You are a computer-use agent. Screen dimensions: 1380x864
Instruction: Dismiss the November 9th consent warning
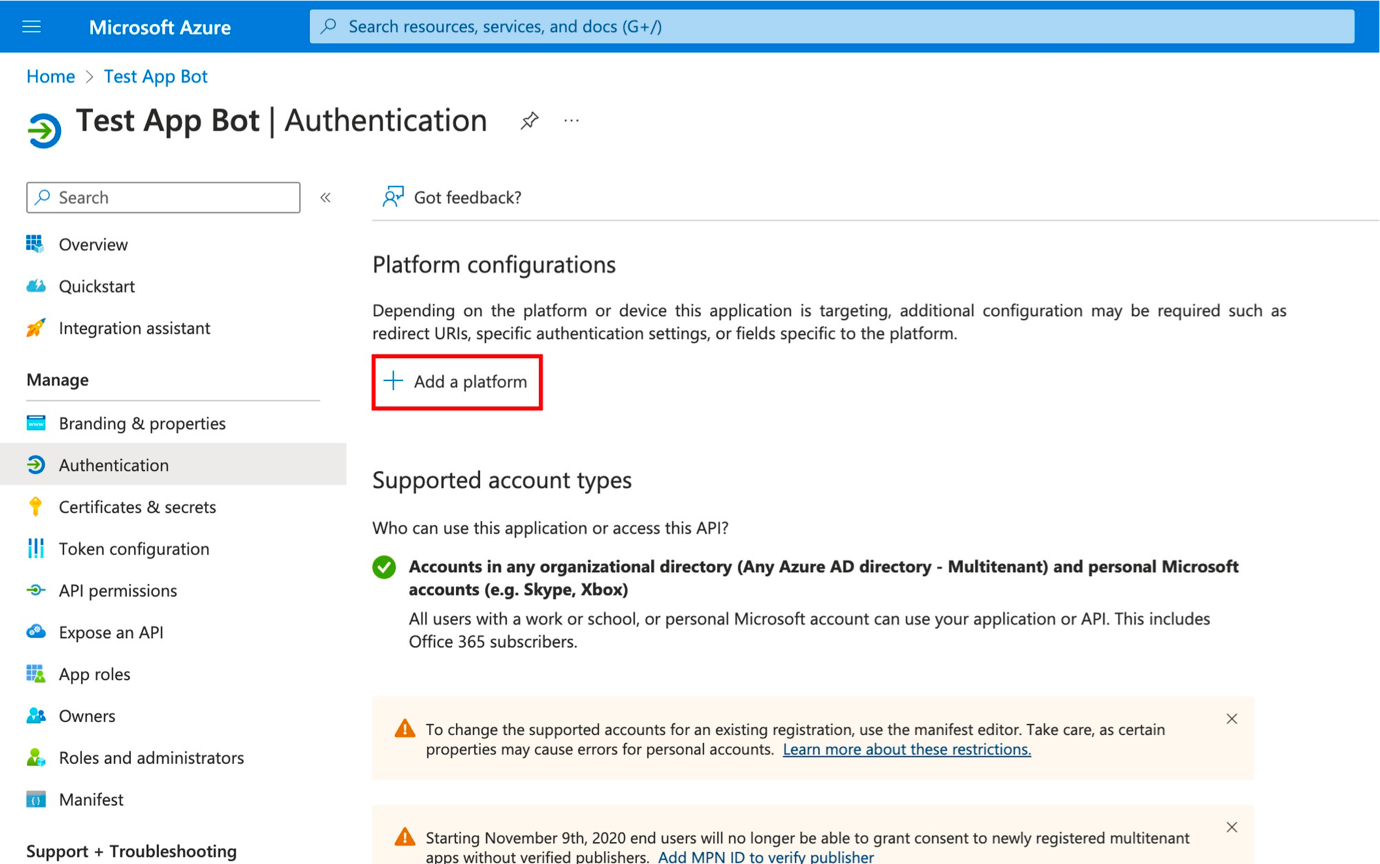(x=1232, y=827)
